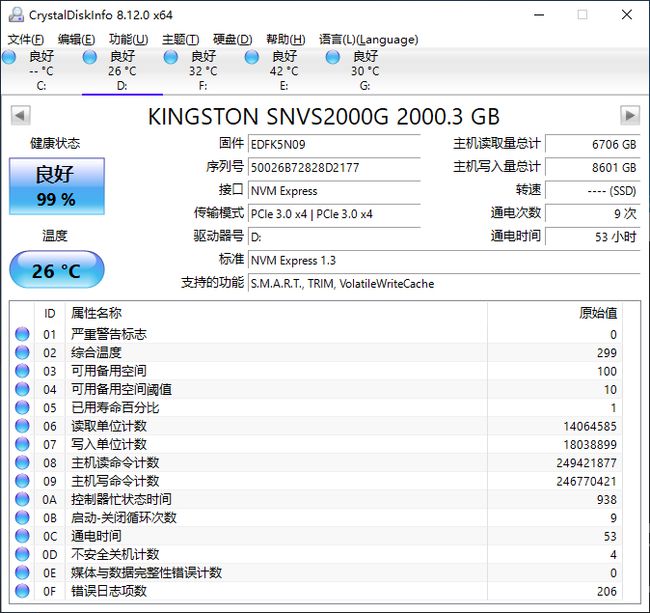
Task: Click status orb for attribute 04 可用备用空间阈值
Action: pyautogui.click(x=22, y=389)
